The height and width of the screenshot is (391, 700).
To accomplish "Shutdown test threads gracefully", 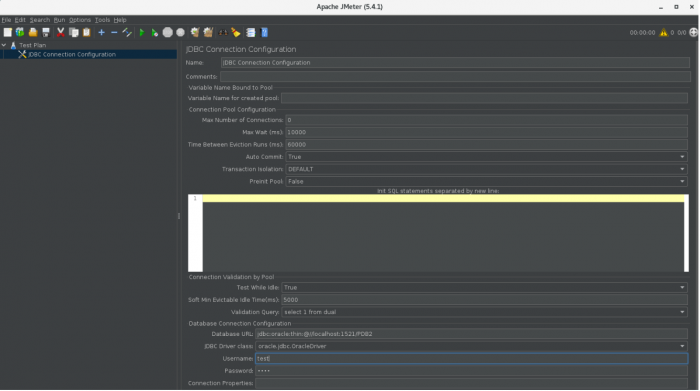I will (x=180, y=33).
